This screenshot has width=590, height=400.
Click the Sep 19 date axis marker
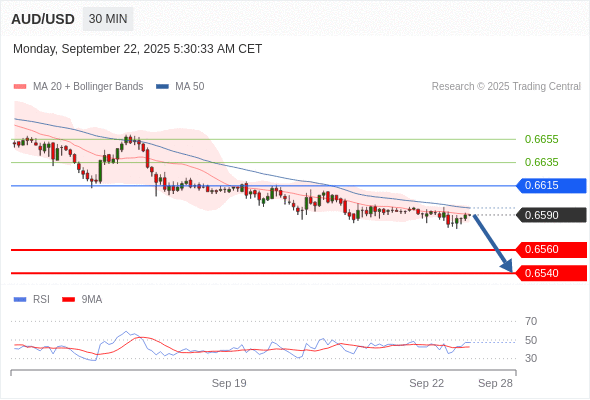coord(229,383)
